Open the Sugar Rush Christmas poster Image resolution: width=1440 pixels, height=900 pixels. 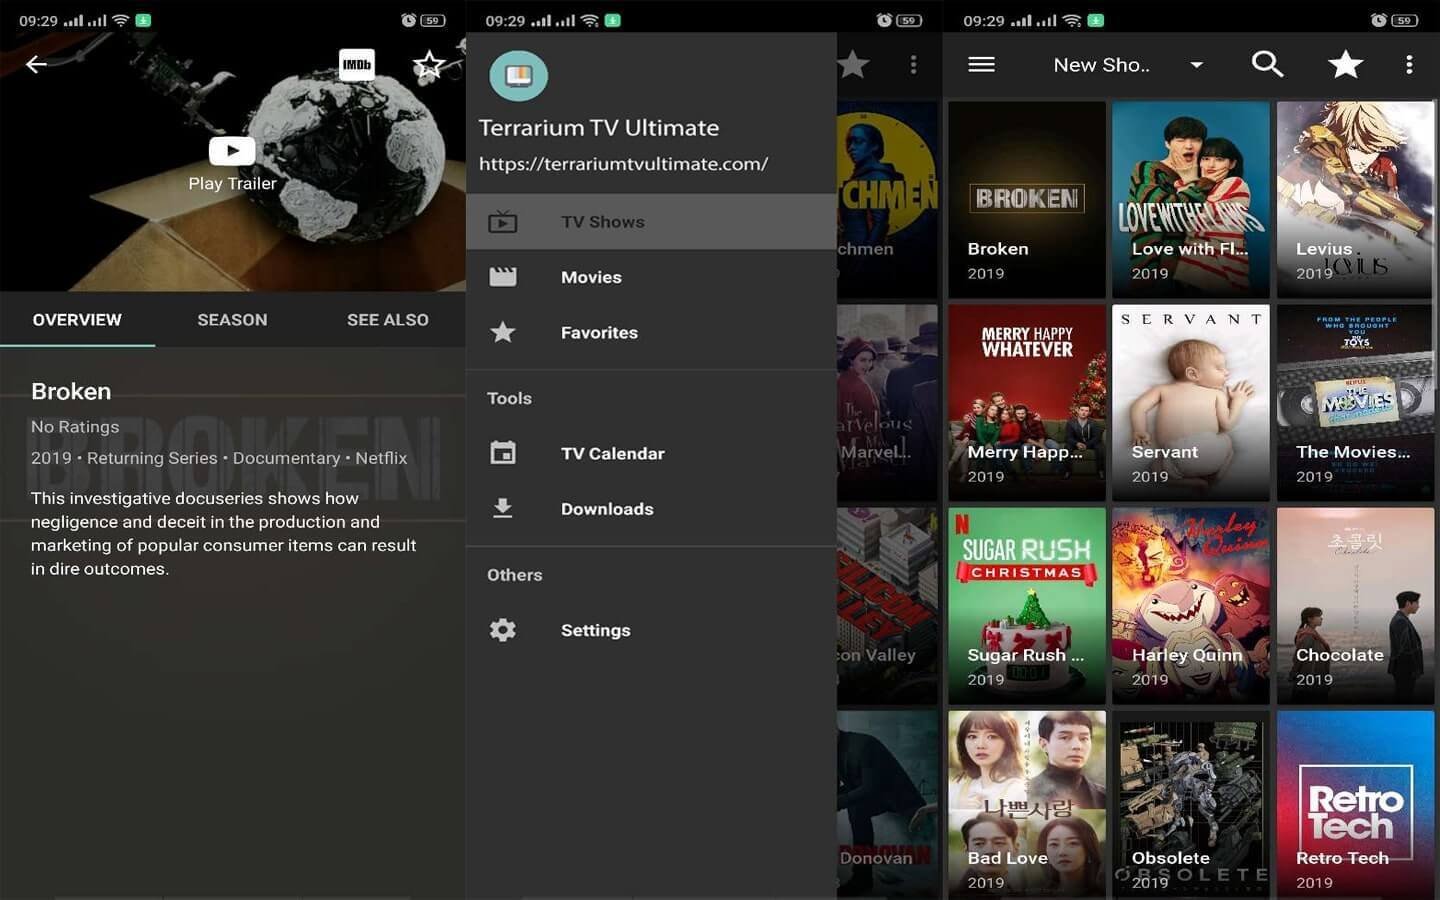[x=1027, y=606]
